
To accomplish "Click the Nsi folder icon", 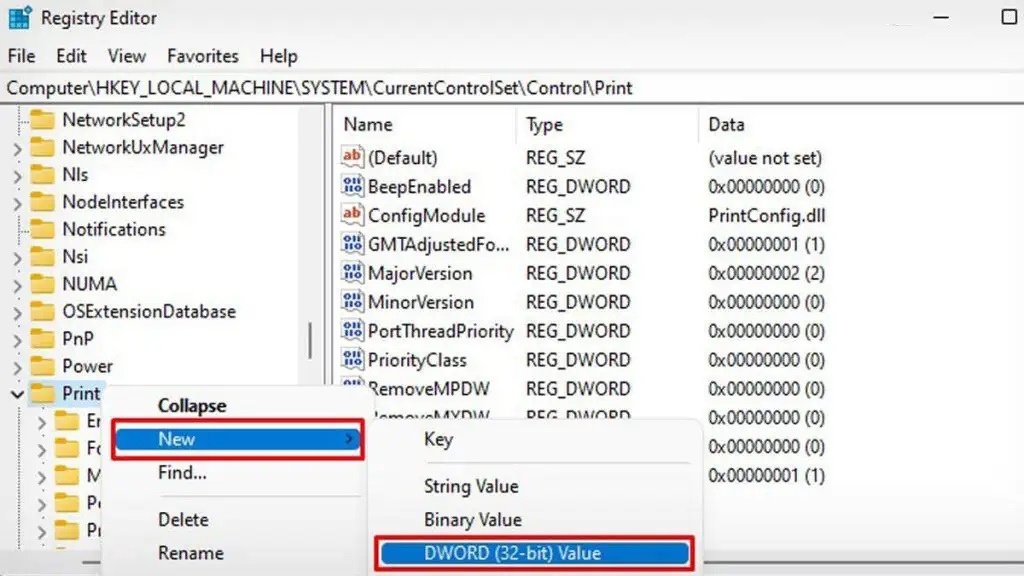I will point(42,257).
